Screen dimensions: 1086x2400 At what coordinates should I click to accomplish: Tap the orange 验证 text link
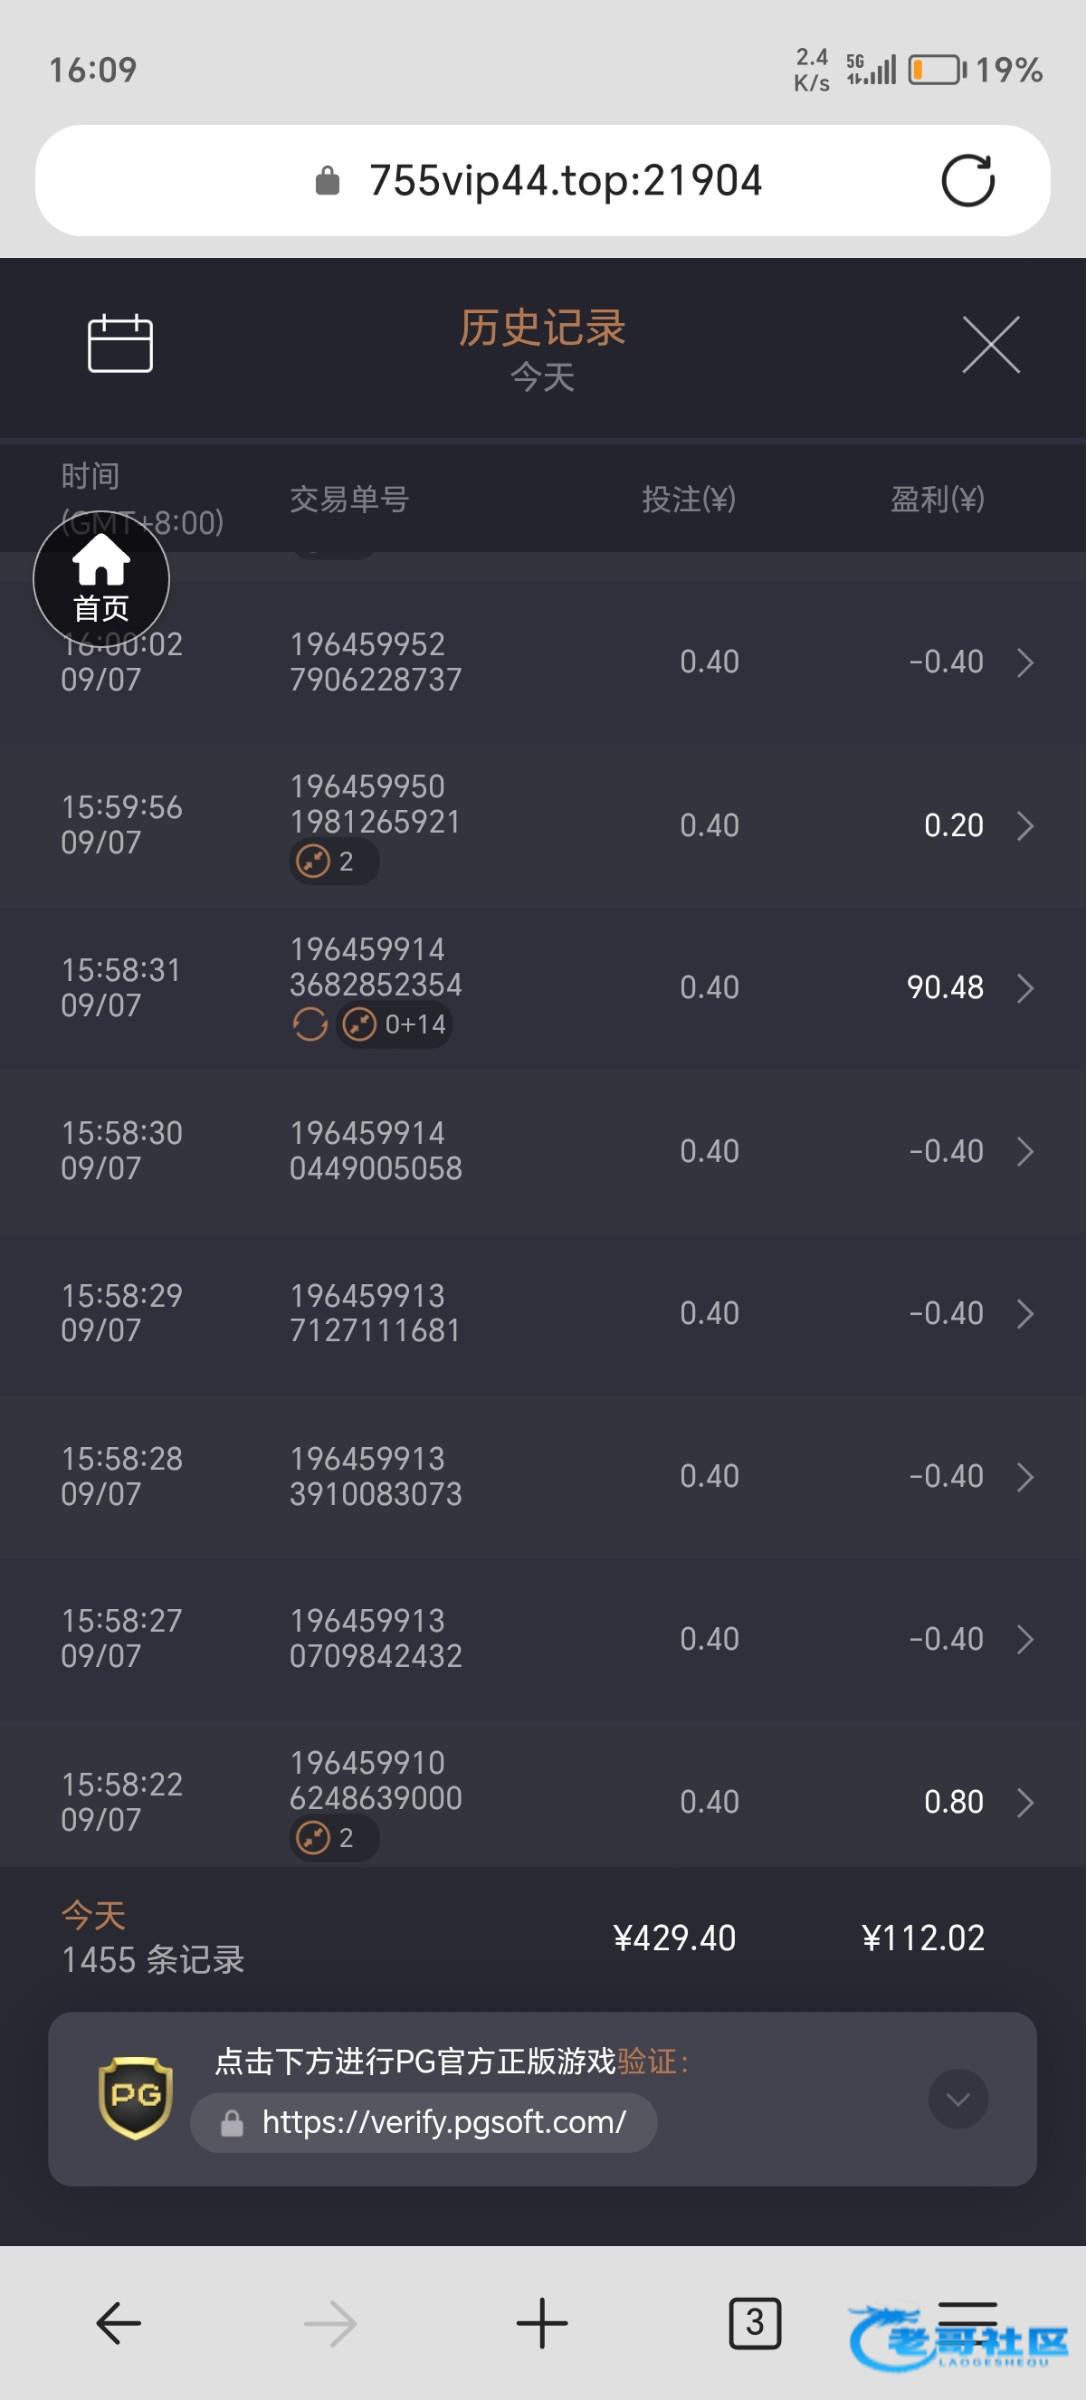pos(648,2062)
